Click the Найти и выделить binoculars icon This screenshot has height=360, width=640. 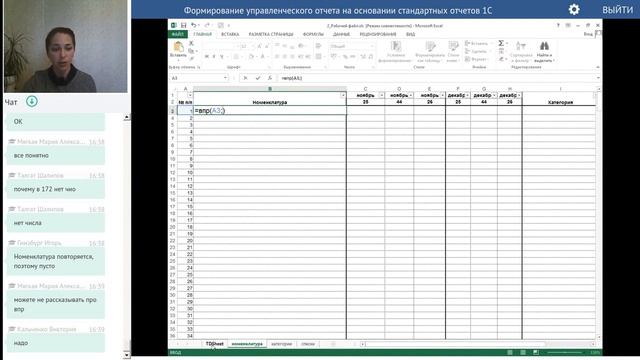544,46
